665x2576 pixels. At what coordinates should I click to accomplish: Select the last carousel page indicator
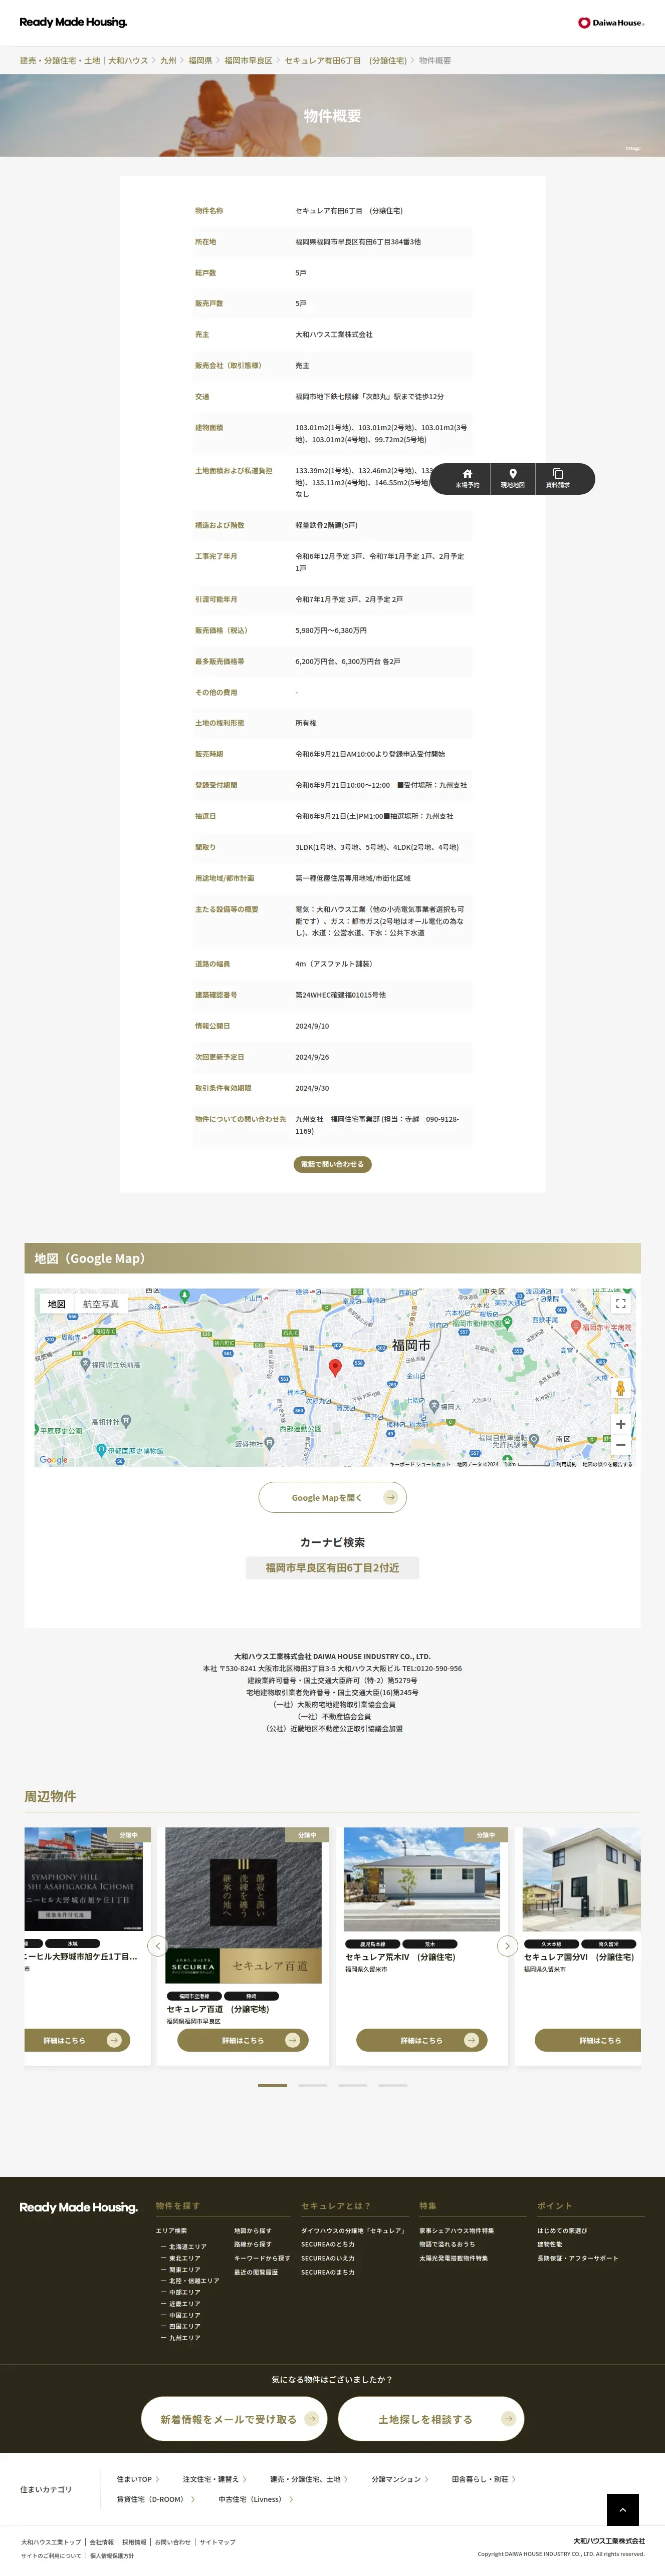pos(392,2085)
